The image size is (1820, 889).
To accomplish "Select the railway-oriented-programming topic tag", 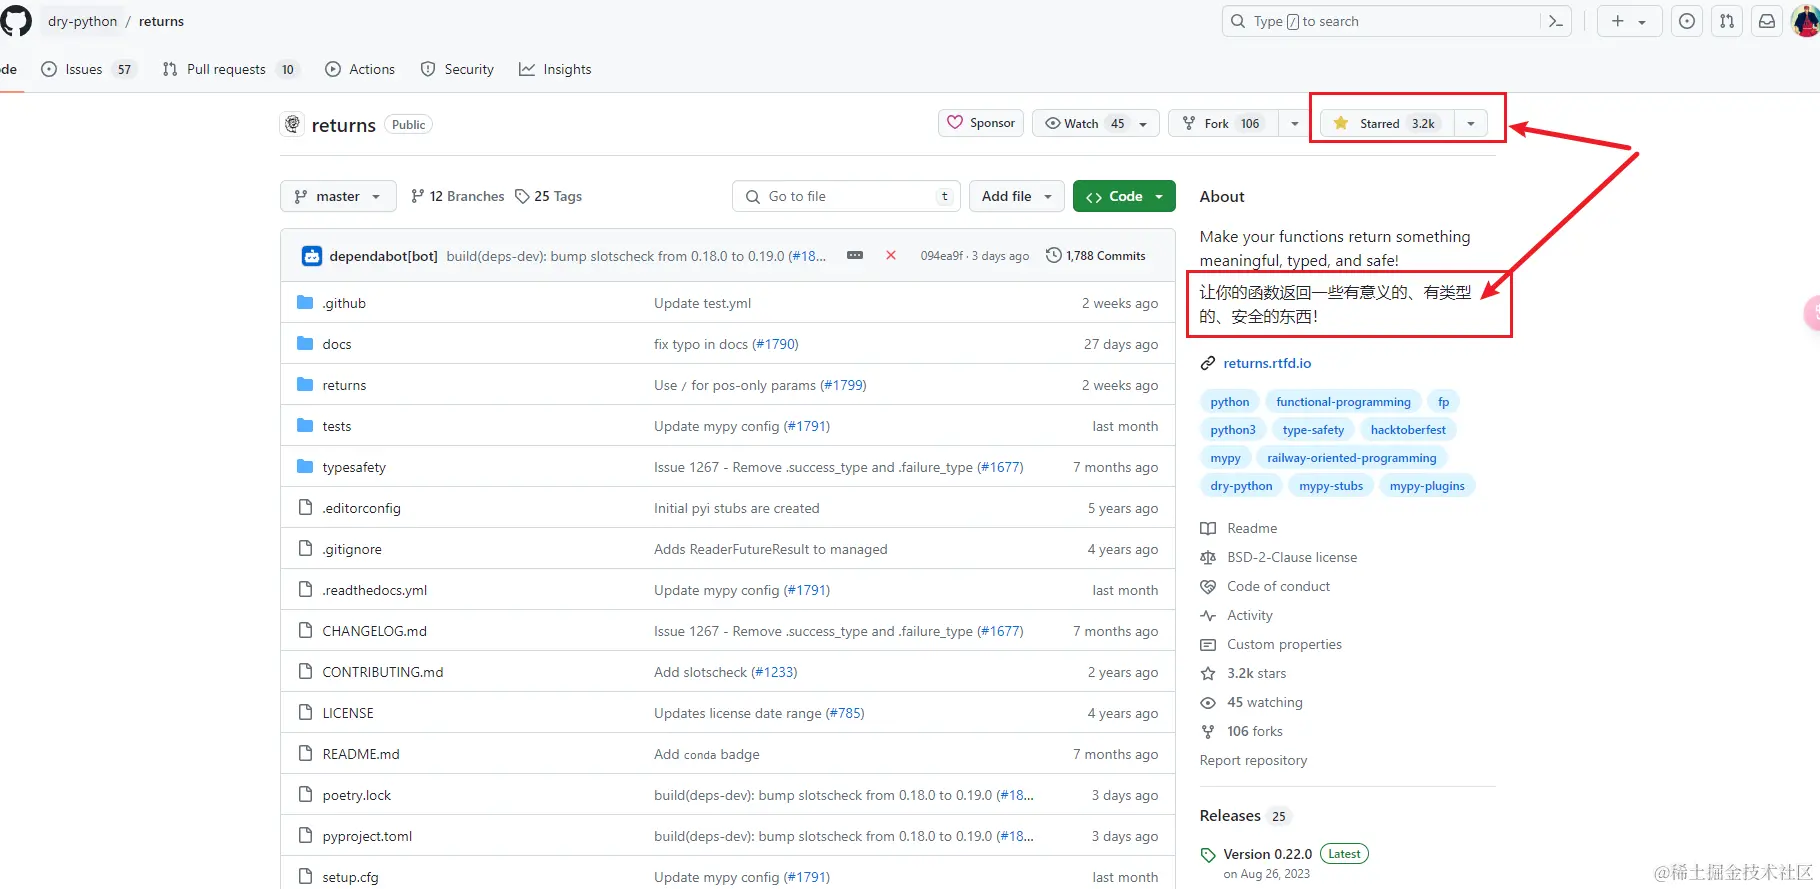I will (x=1351, y=458).
